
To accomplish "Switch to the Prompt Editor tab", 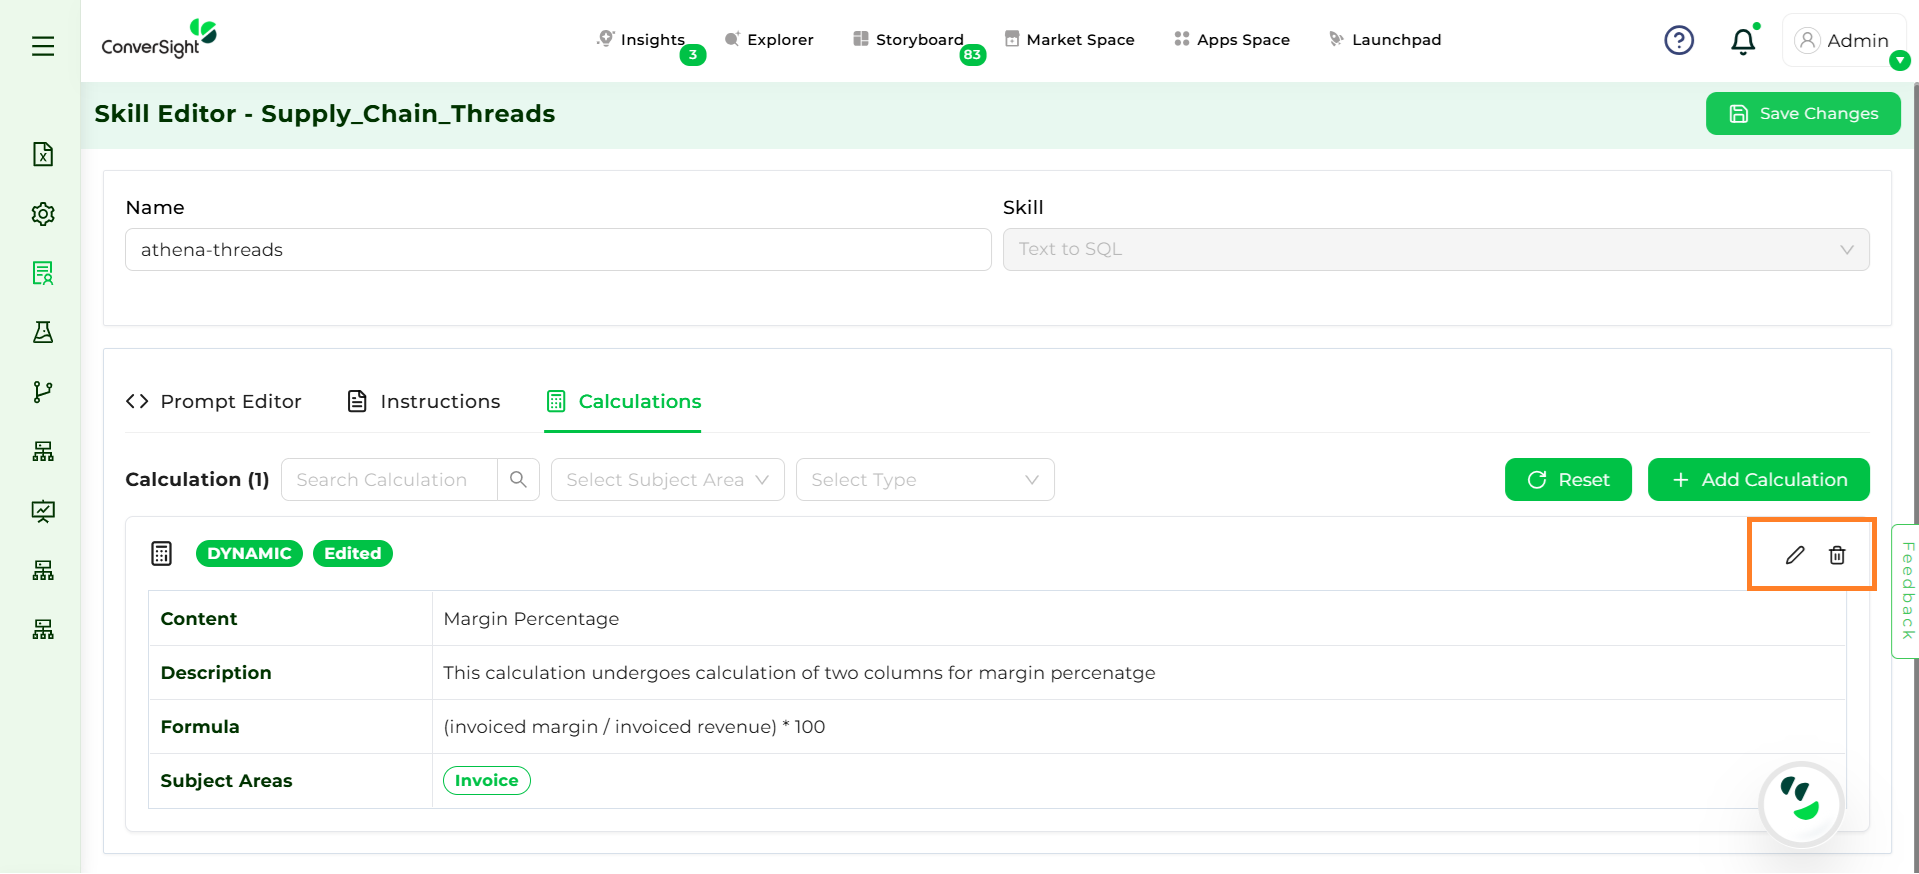I will 214,401.
